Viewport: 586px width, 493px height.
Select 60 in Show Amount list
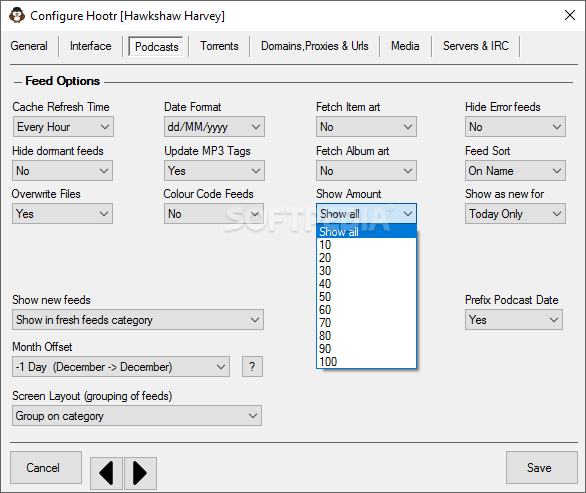coord(366,310)
